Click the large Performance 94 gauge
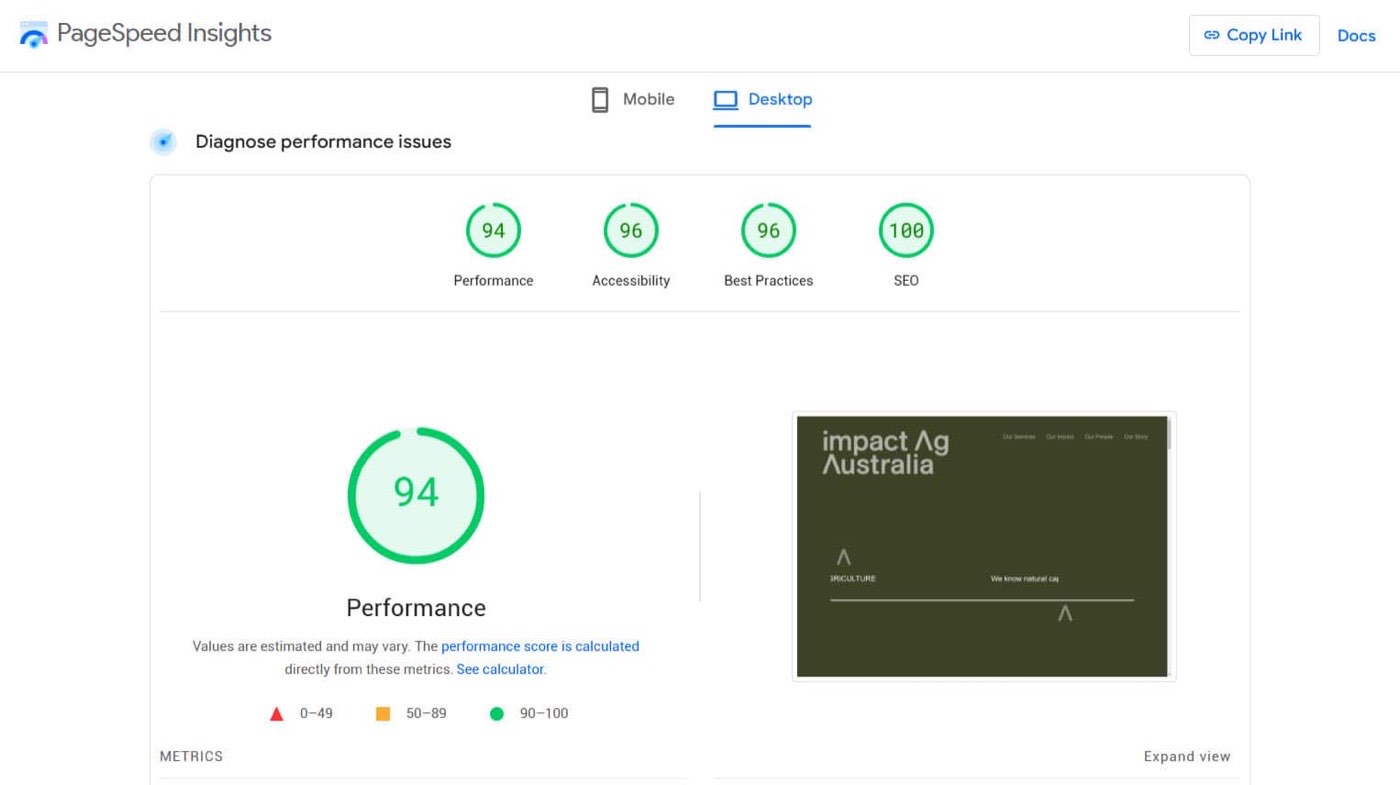Viewport: 1400px width, 785px height. [416, 496]
